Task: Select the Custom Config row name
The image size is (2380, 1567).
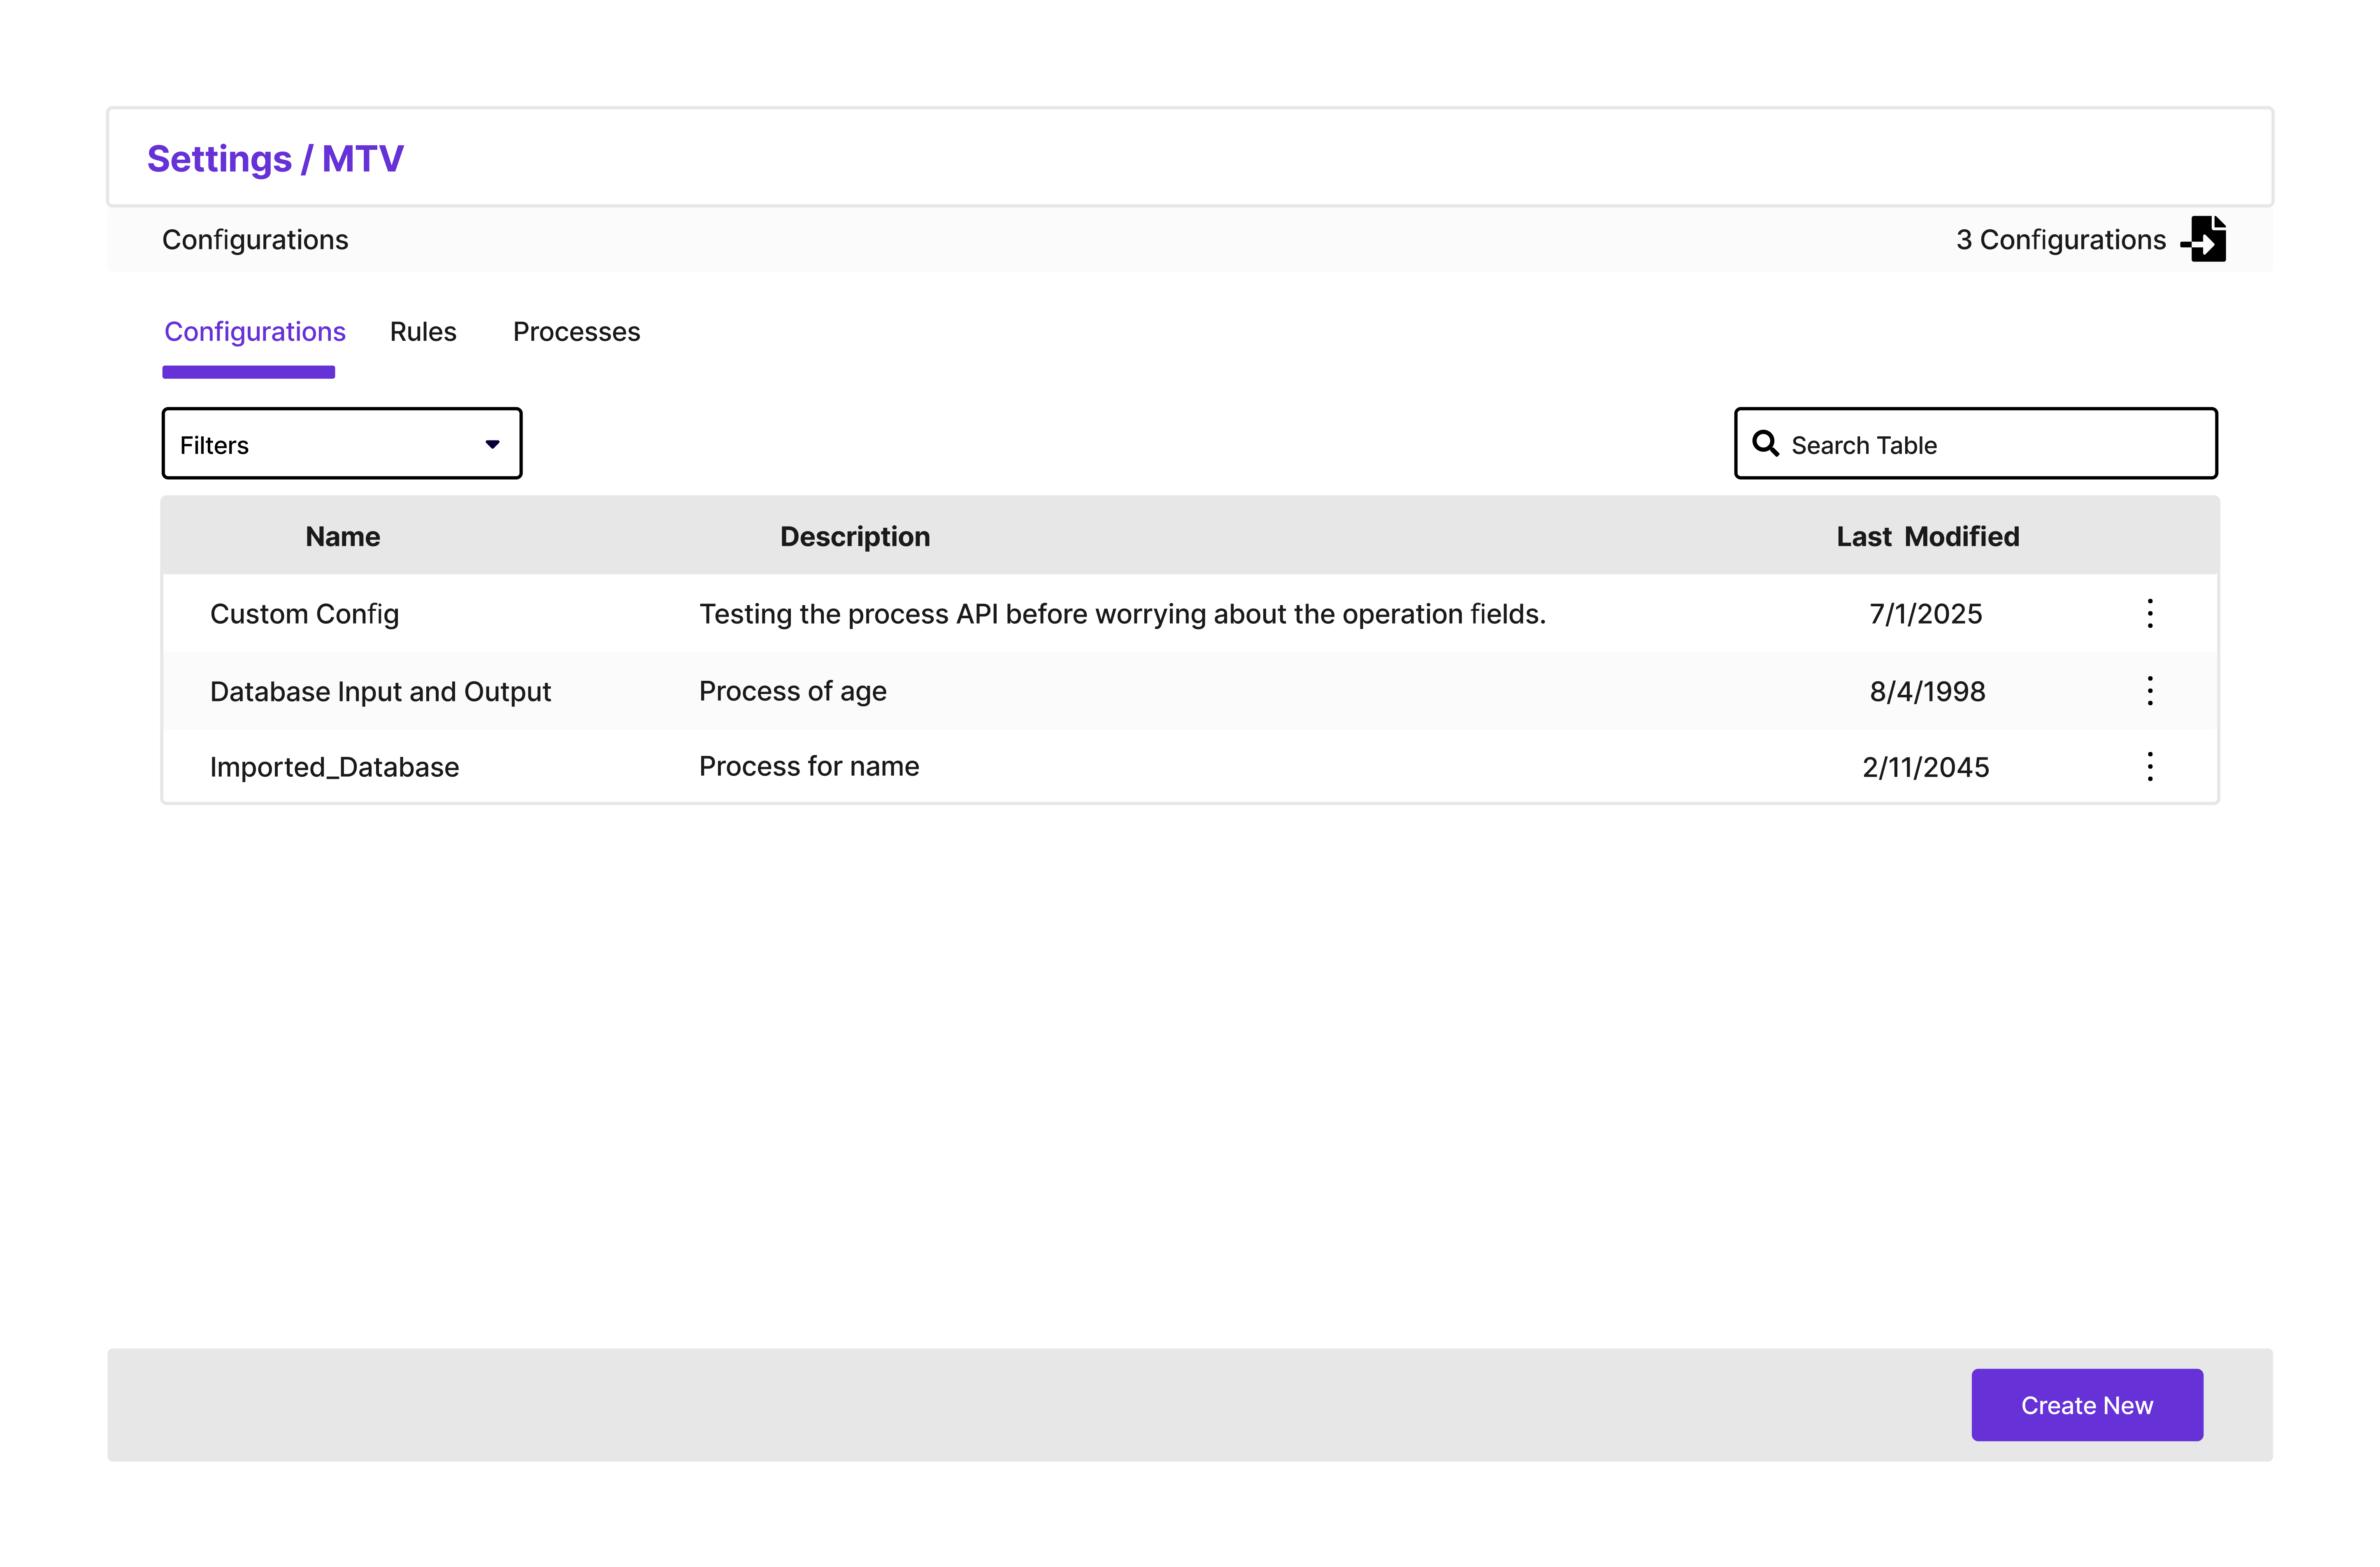Action: [304, 614]
